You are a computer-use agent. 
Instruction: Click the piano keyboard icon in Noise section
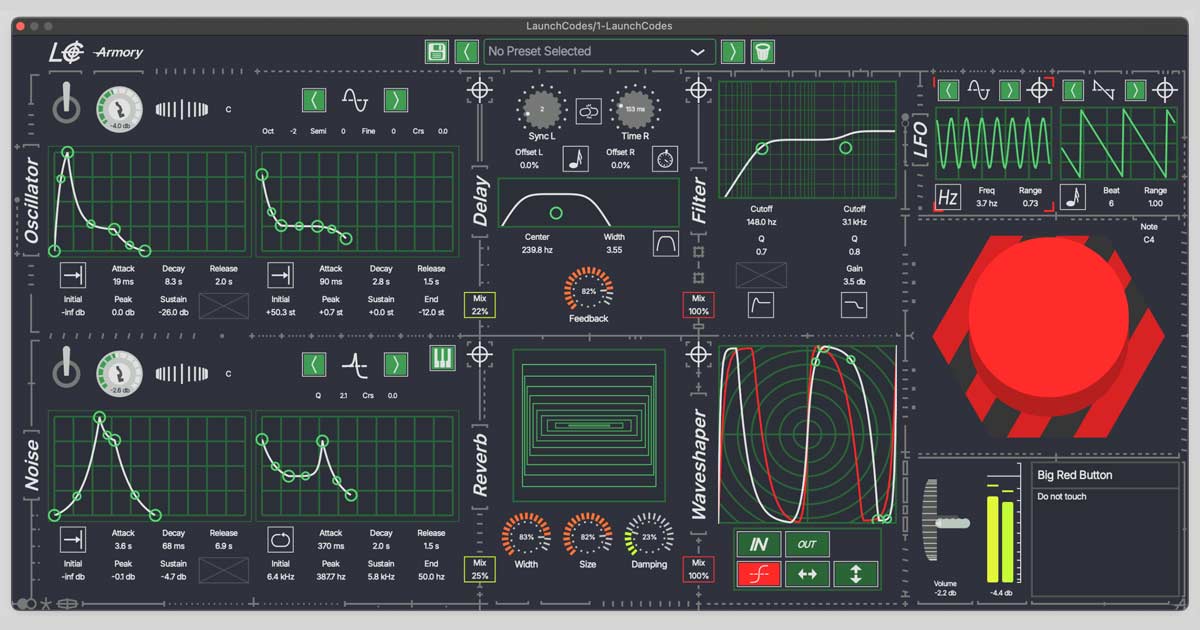[442, 358]
